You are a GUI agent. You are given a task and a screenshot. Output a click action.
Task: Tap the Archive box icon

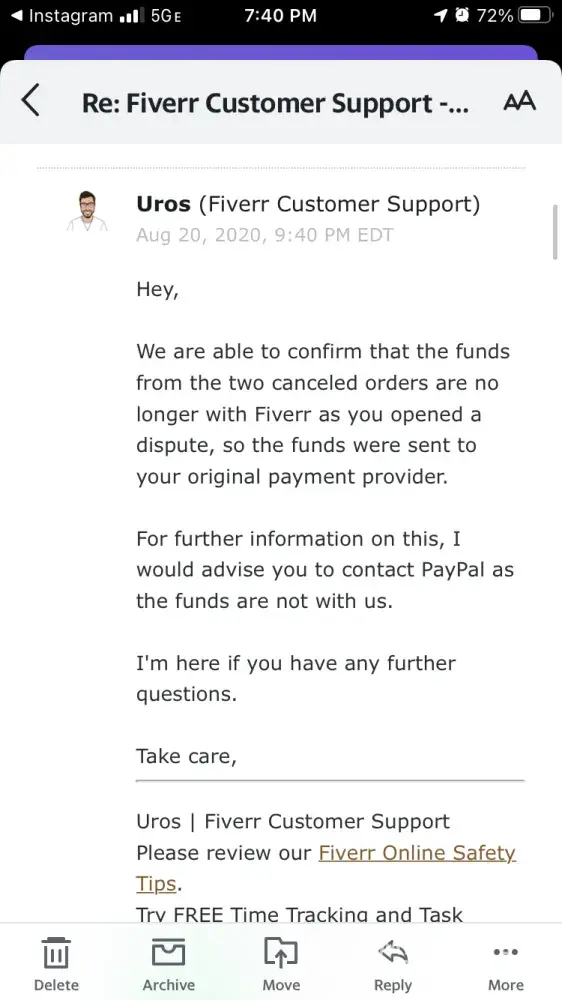click(168, 952)
